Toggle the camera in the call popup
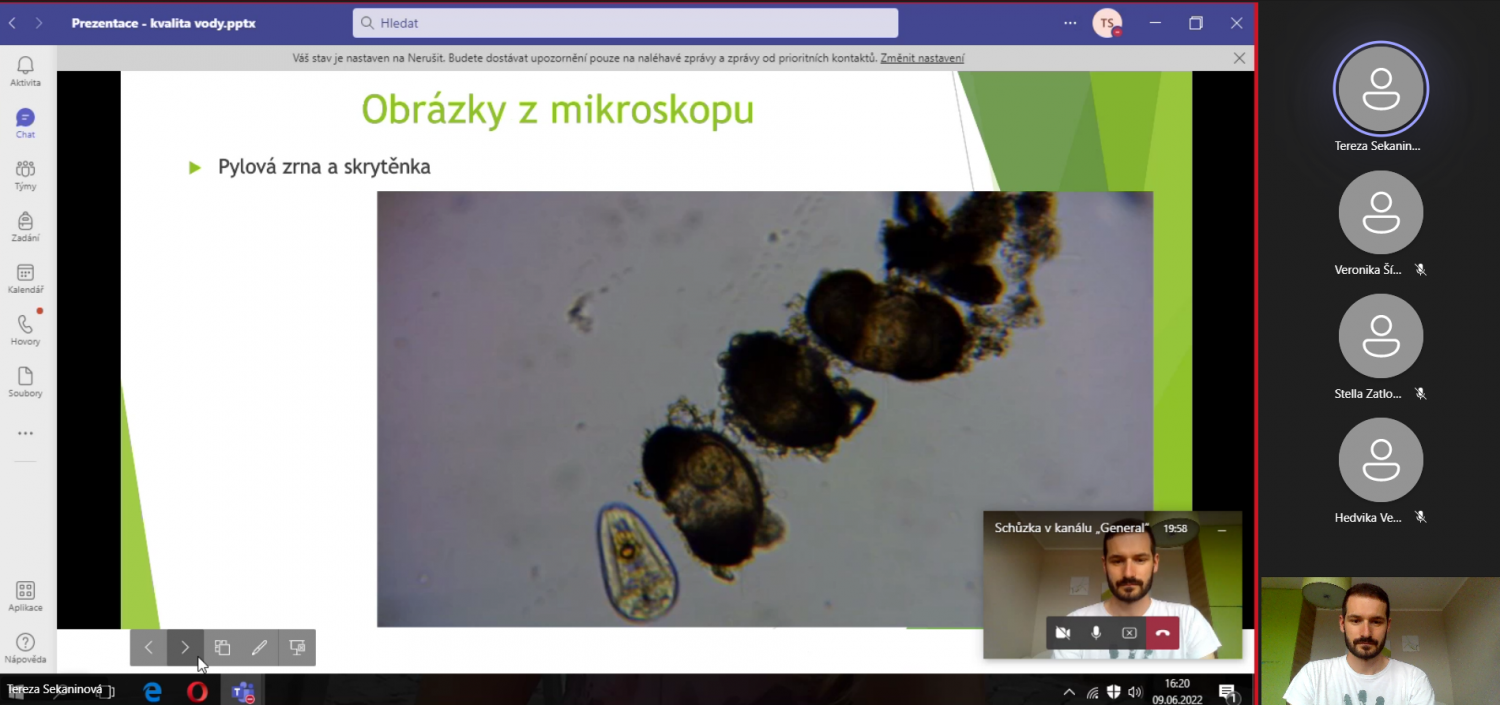The height and width of the screenshot is (705, 1500). pyautogui.click(x=1063, y=633)
